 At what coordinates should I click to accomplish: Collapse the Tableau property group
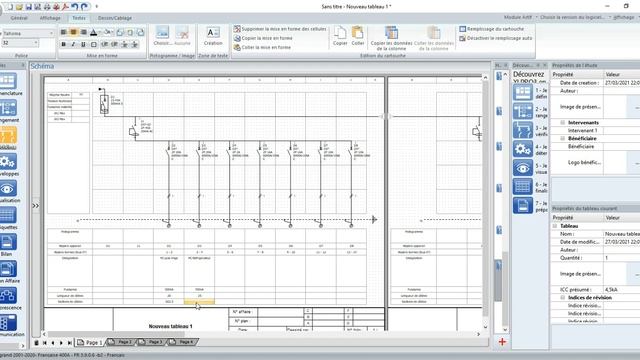pyautogui.click(x=555, y=226)
